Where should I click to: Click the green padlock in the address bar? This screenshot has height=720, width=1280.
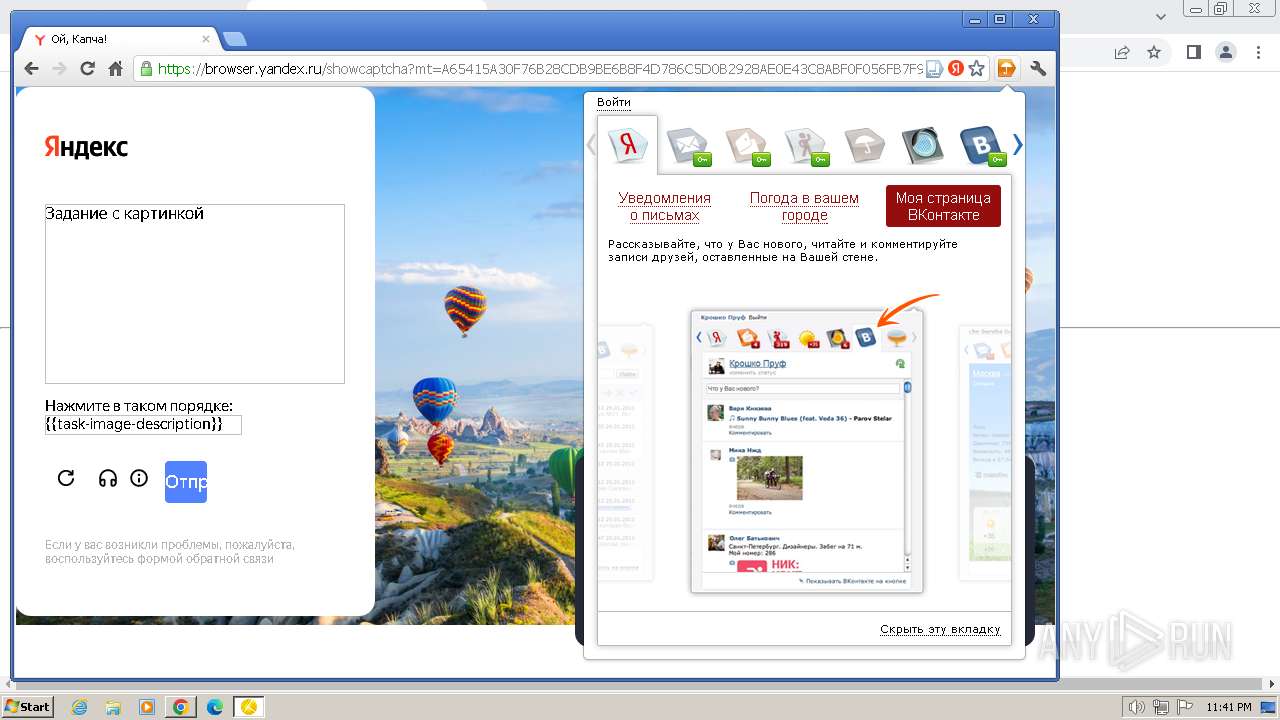pyautogui.click(x=146, y=69)
